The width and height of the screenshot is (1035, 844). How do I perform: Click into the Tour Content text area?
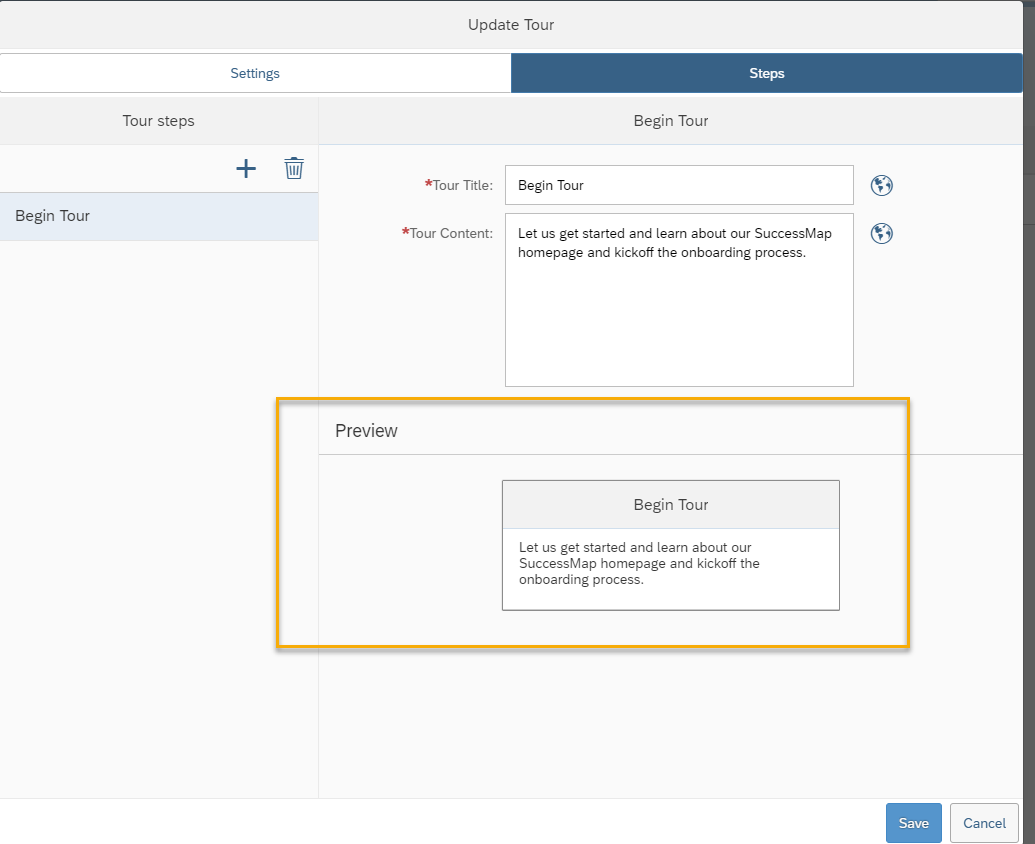pyautogui.click(x=679, y=300)
